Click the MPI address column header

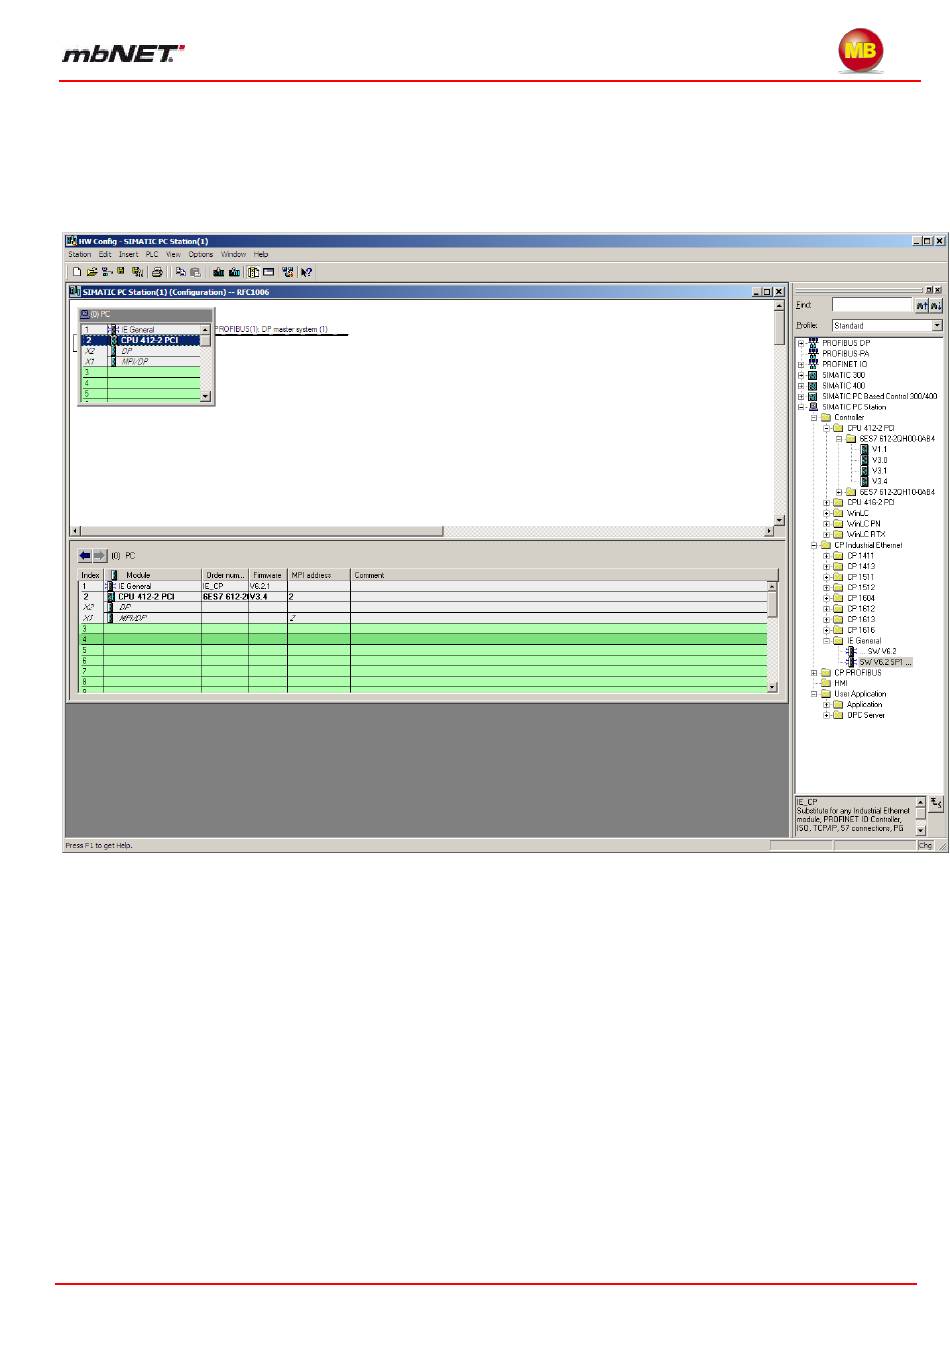(x=319, y=575)
